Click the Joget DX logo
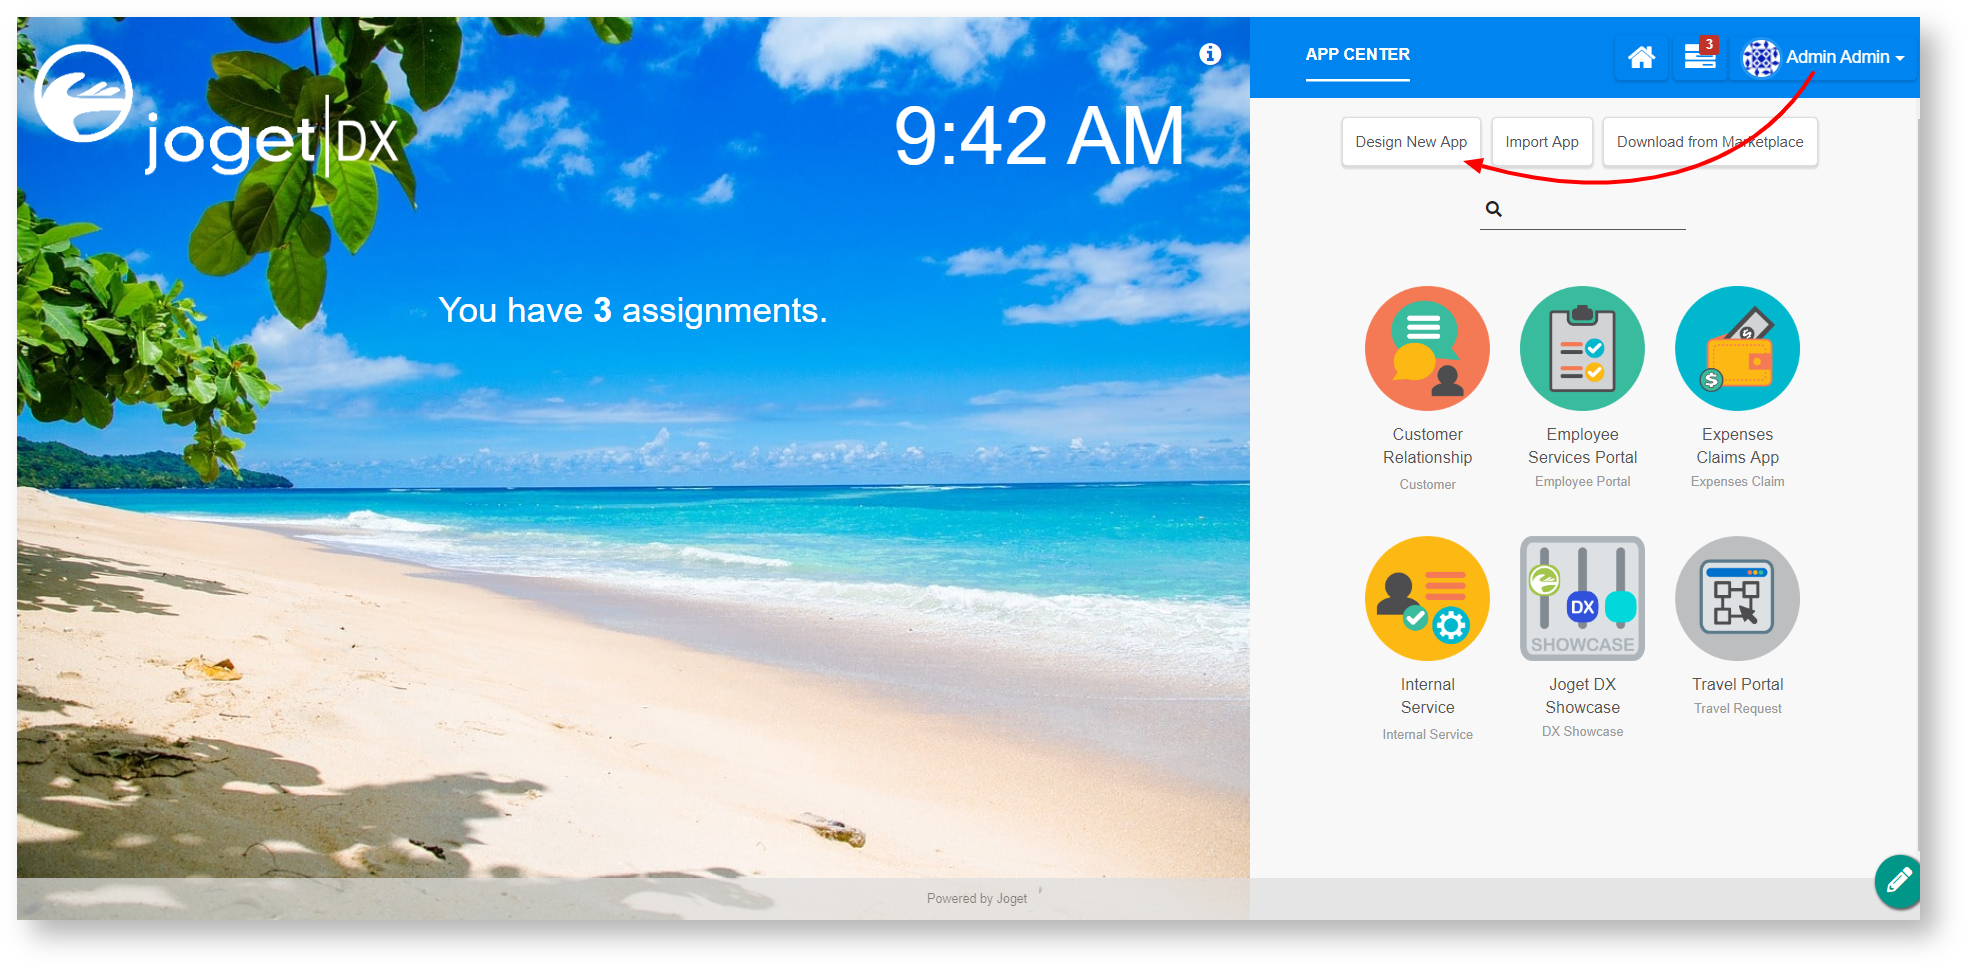The height and width of the screenshot is (968, 1968). [x=216, y=111]
